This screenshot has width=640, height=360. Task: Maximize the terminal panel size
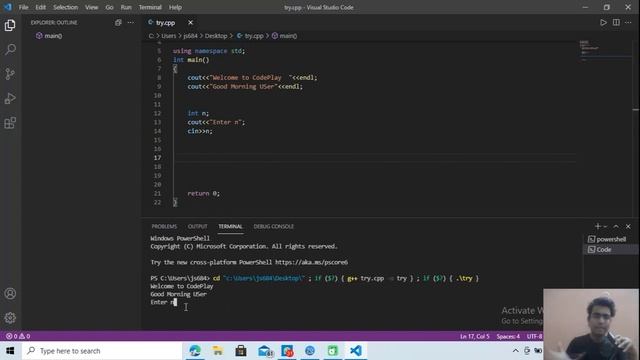coord(616,226)
